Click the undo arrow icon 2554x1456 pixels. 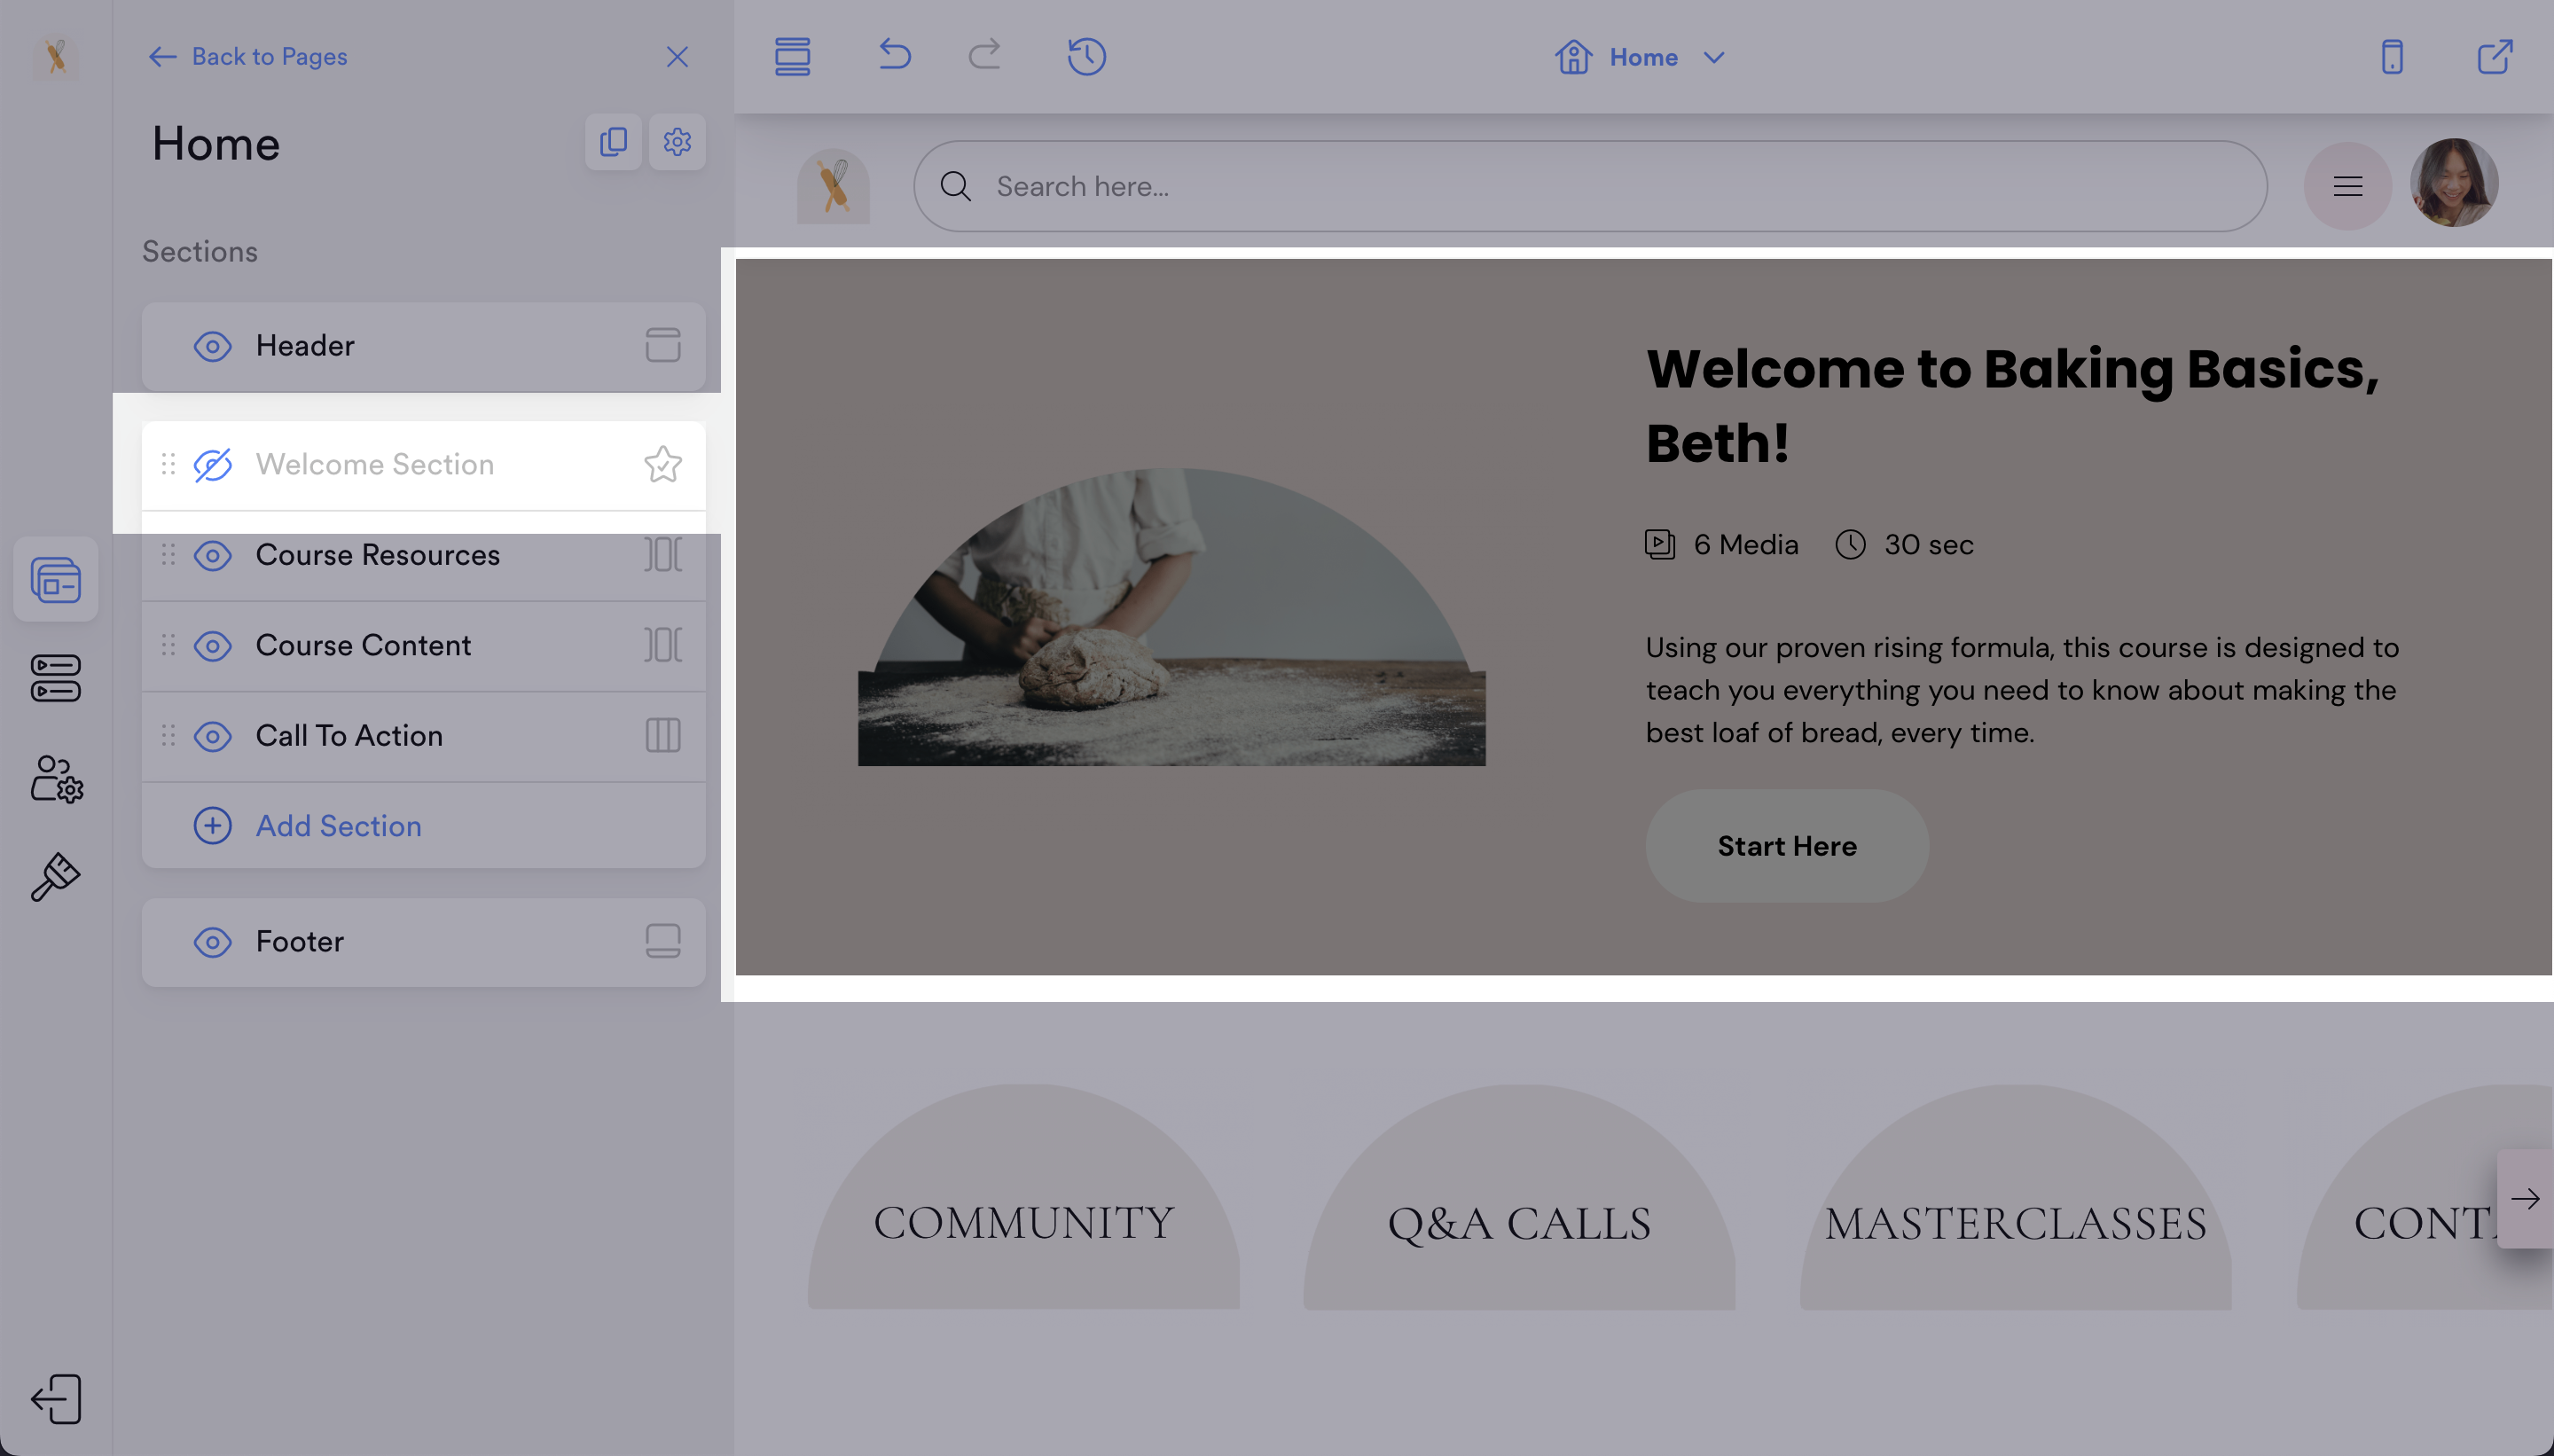[894, 55]
